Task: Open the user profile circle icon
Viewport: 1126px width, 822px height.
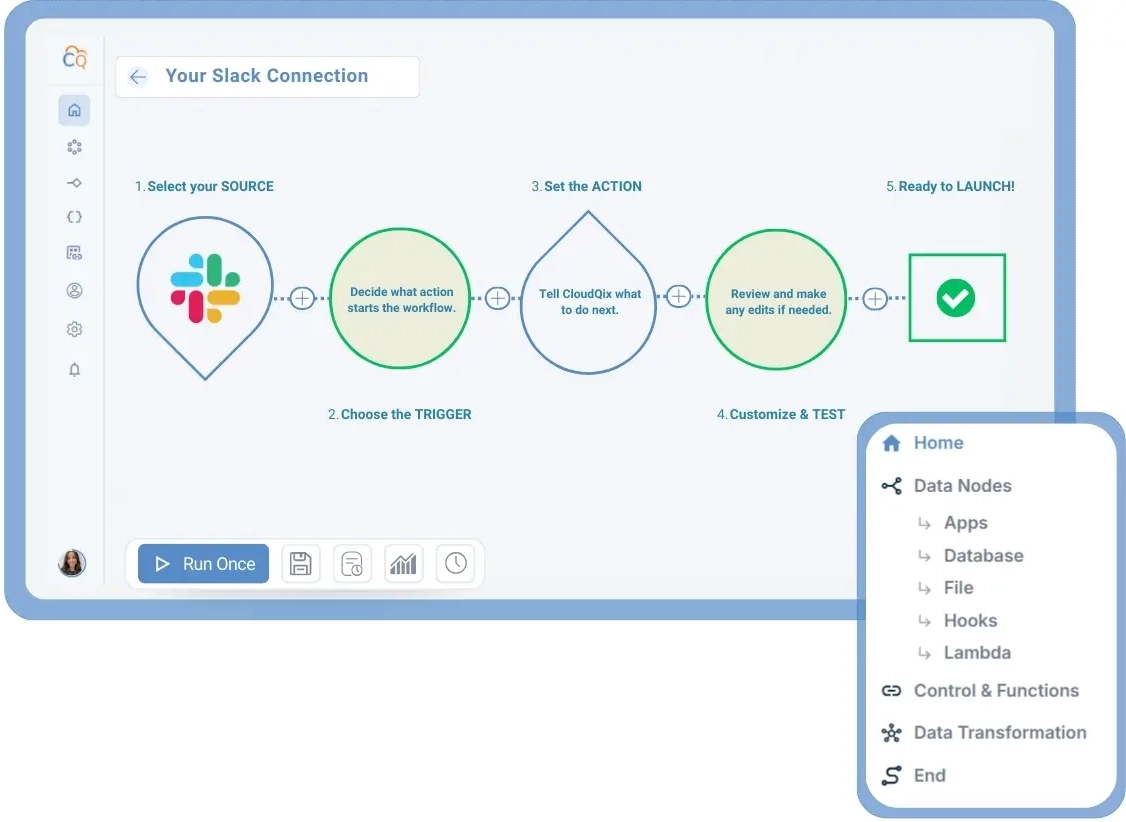Action: pyautogui.click(x=74, y=291)
